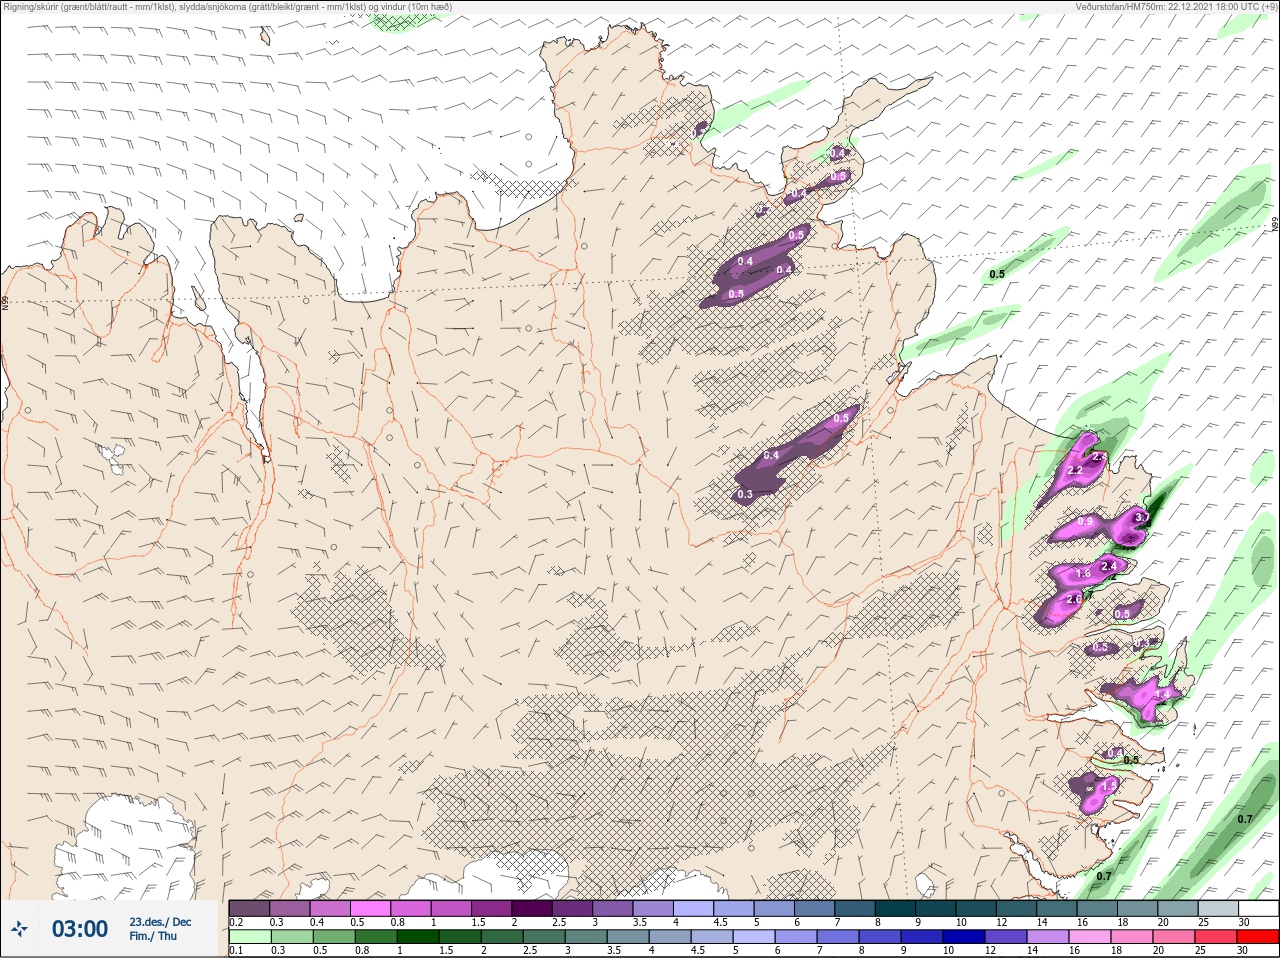Select top-row legend swatch between 2 and 2.5

533,908
